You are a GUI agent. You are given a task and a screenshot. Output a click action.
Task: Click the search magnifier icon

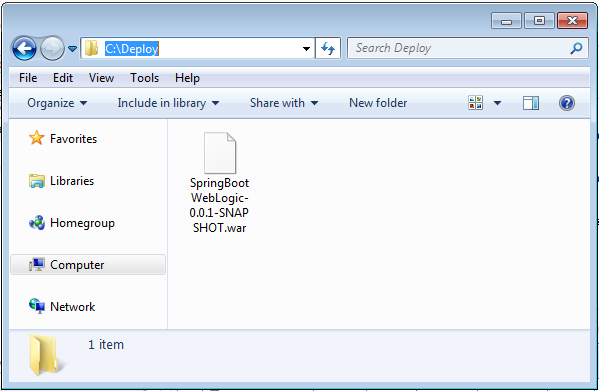(576, 48)
